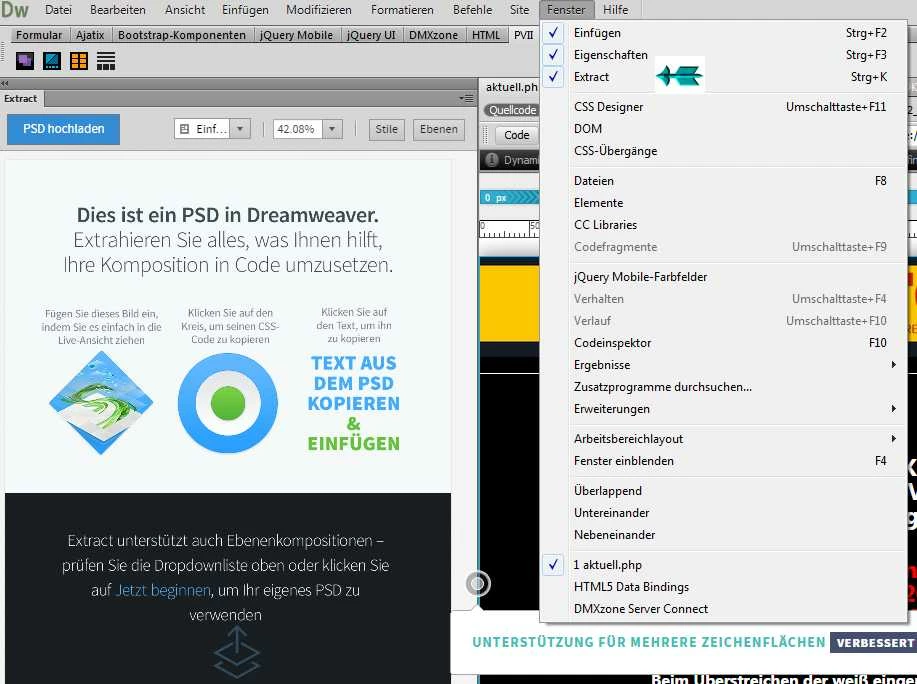Open the Formatieren menu

click(x=402, y=10)
